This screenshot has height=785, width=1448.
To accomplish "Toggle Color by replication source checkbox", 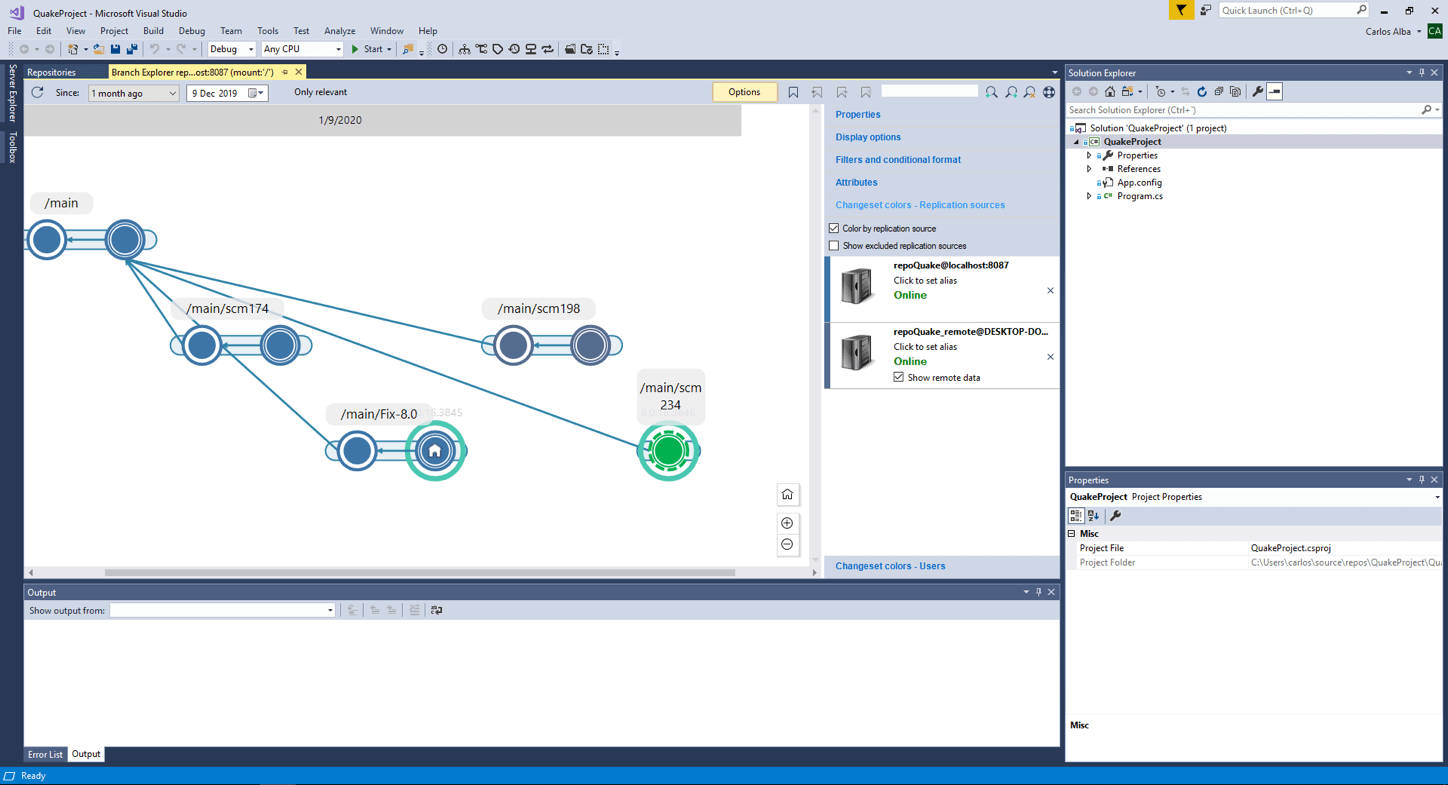I will (834, 229).
